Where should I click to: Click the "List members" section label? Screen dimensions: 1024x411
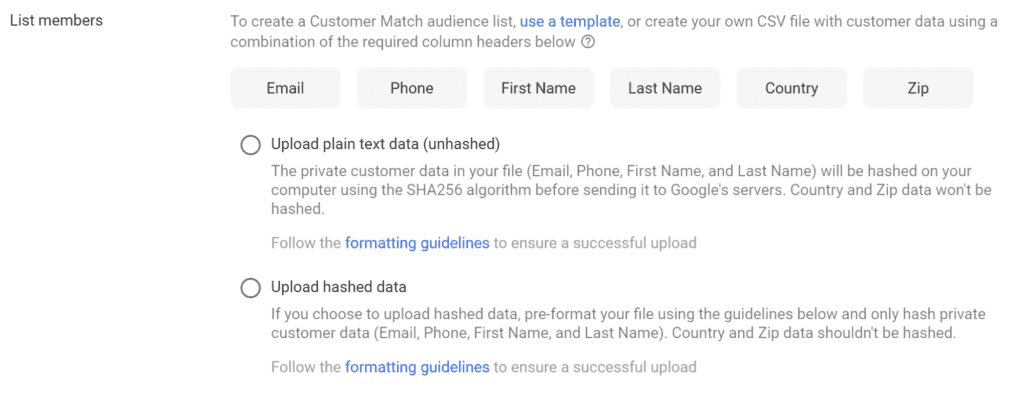[55, 21]
